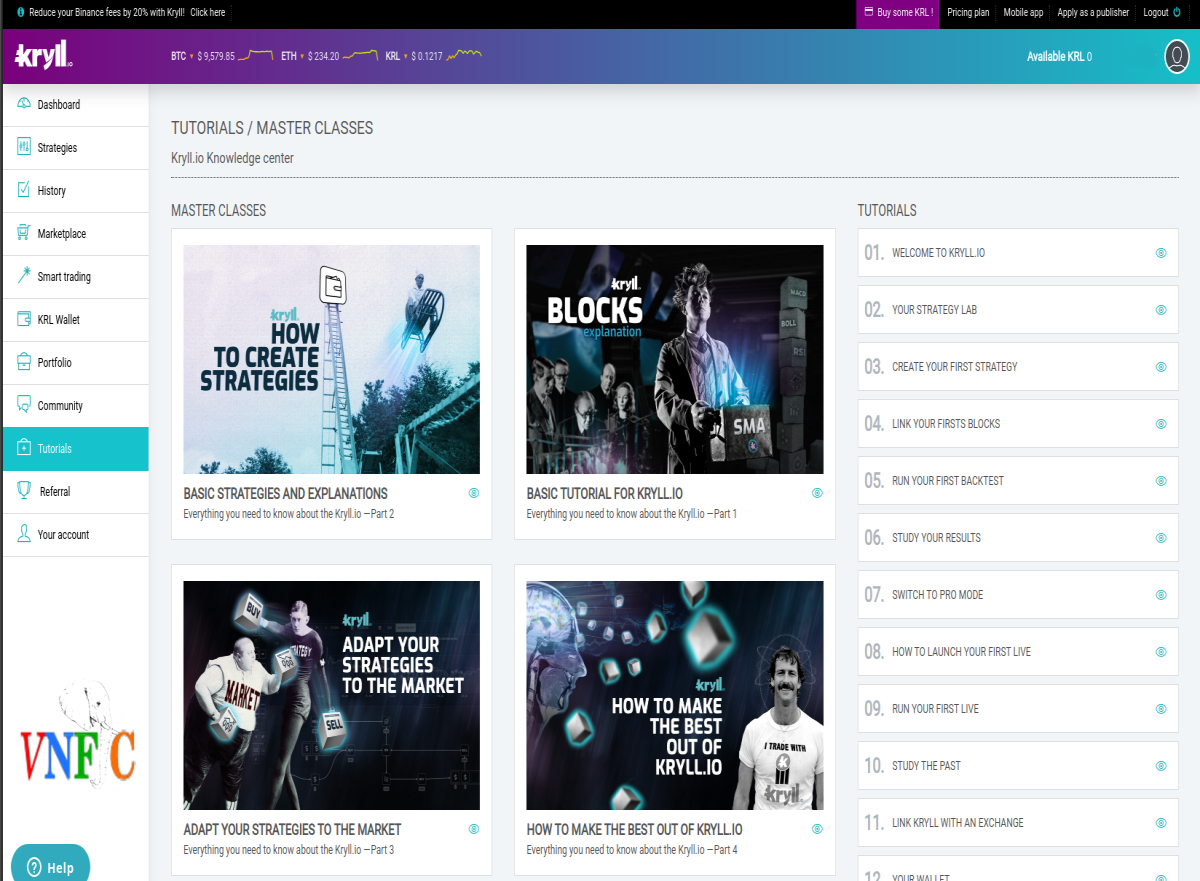Click eye icon for Switch to Pro Mode
This screenshot has height=881, width=1200.
click(x=1161, y=595)
